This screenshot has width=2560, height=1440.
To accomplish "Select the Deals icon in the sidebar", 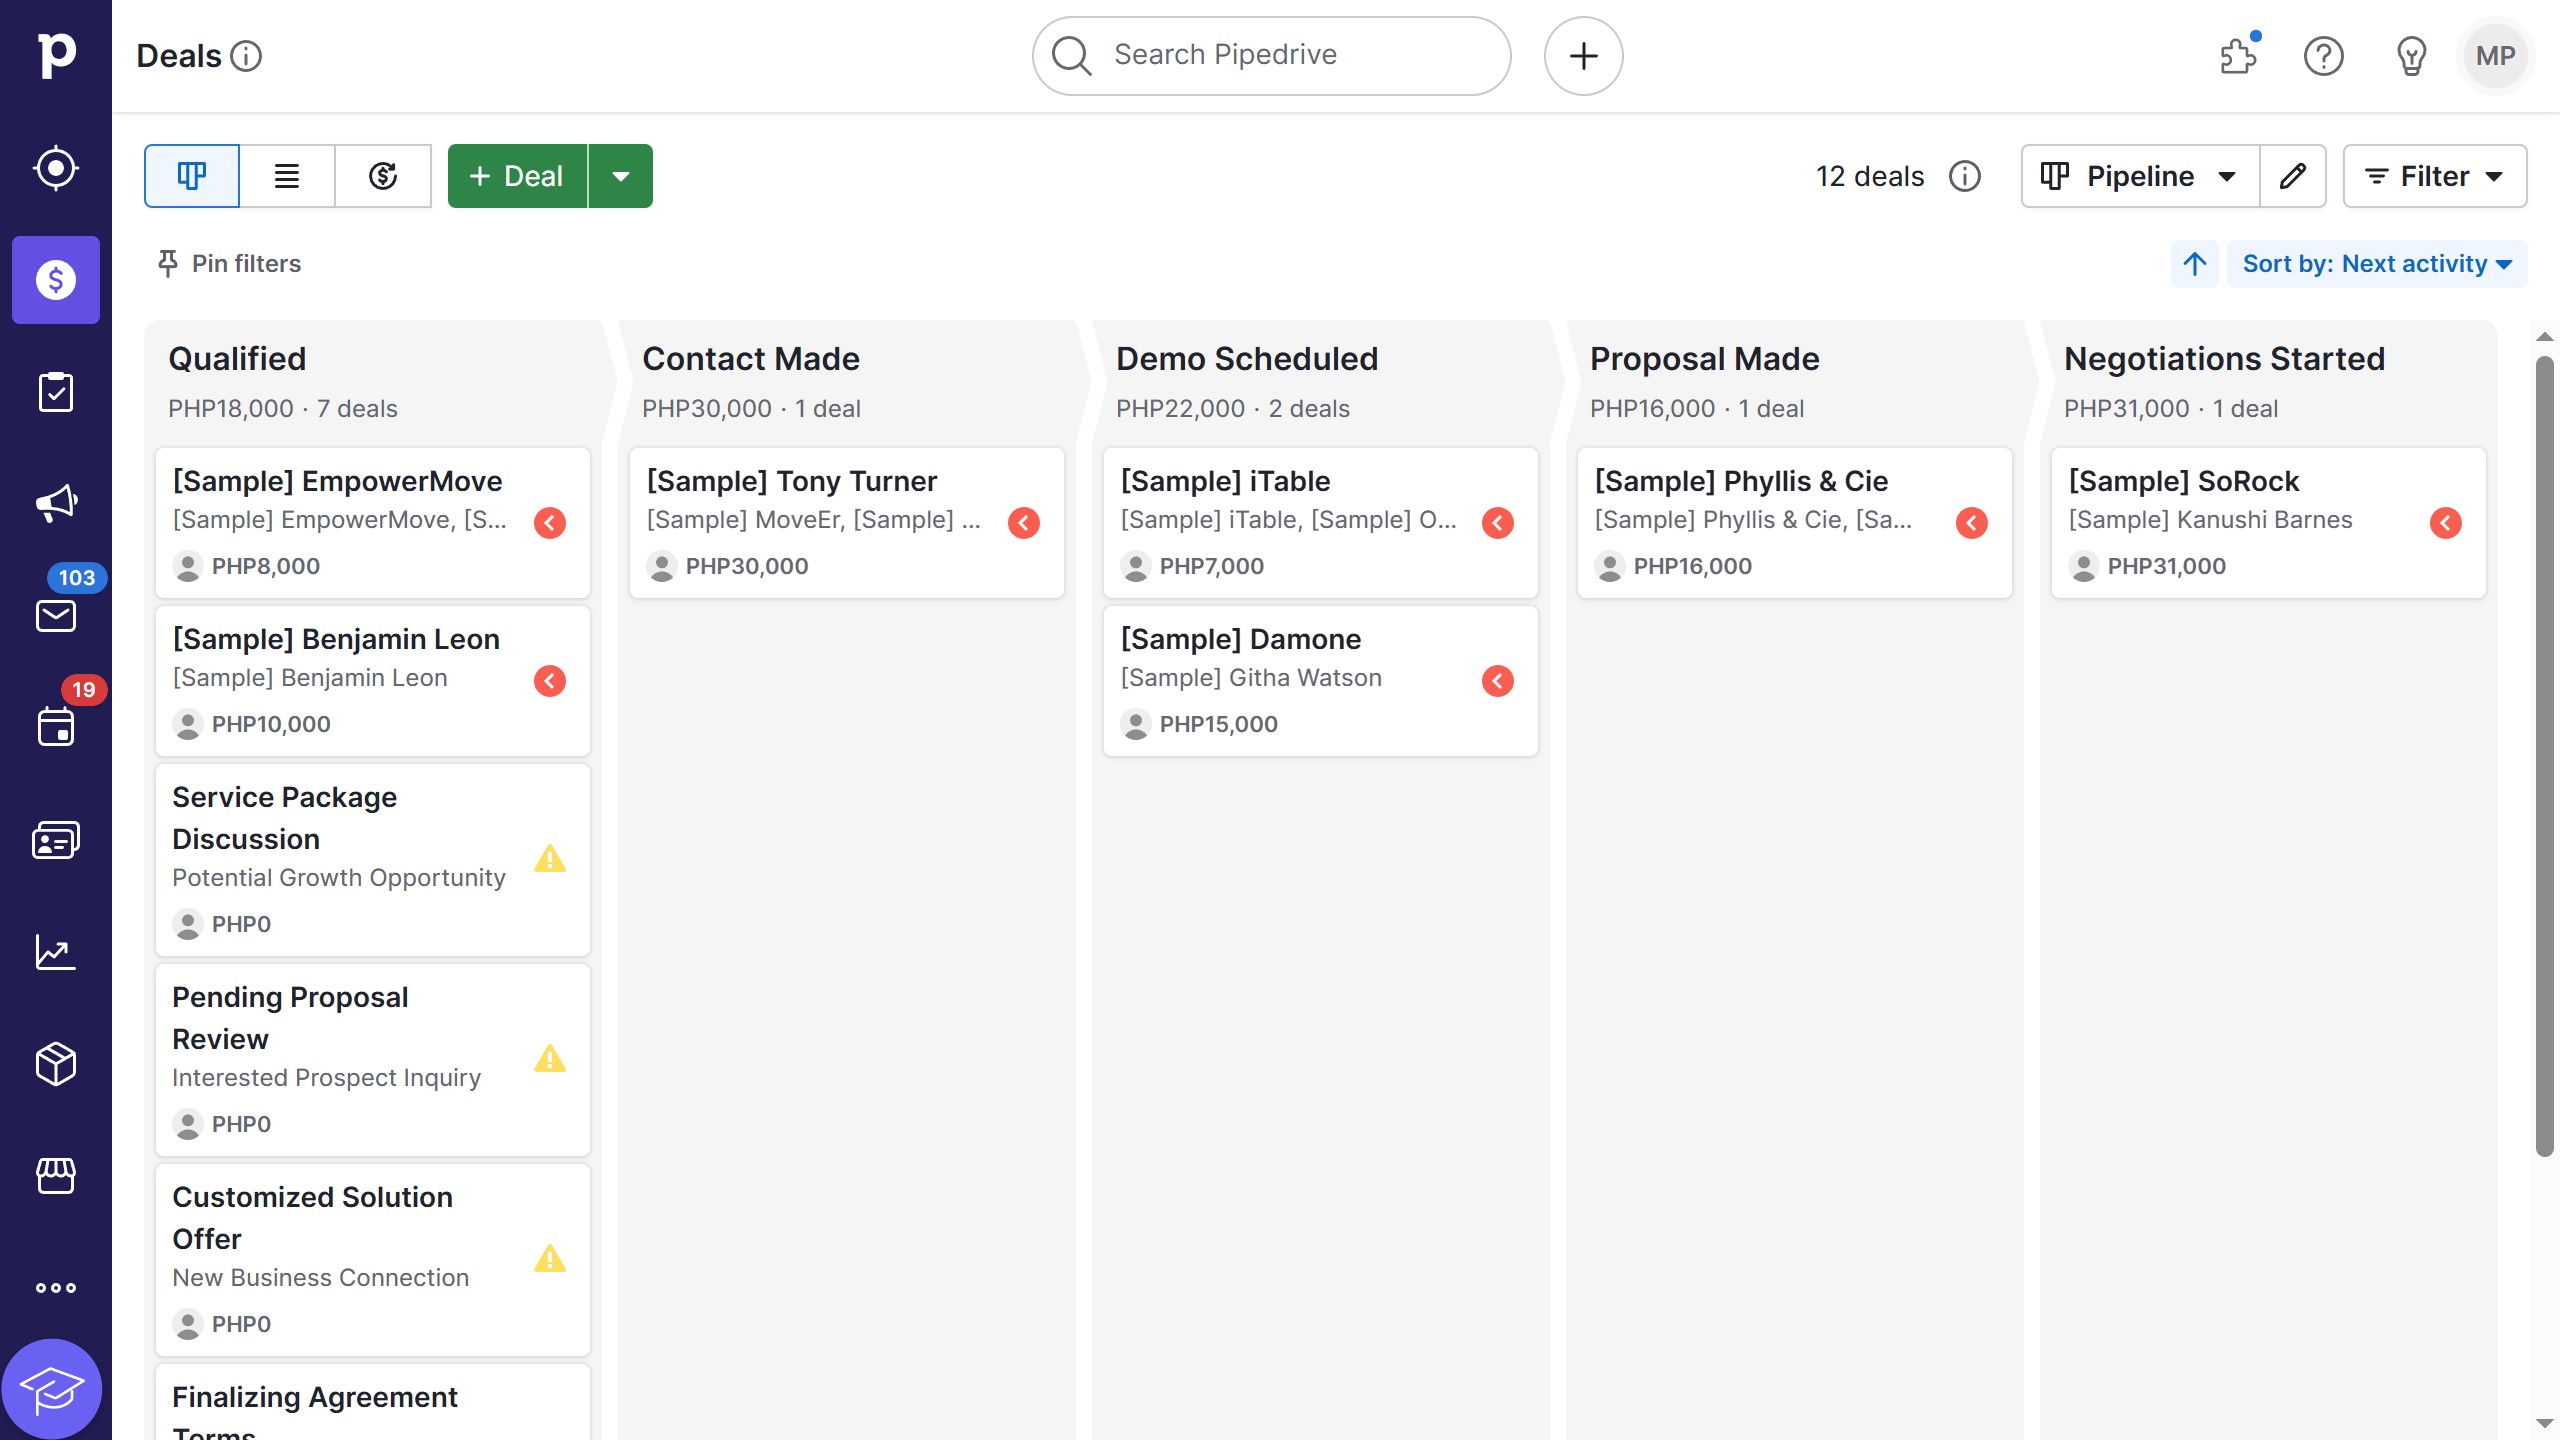I will 55,280.
